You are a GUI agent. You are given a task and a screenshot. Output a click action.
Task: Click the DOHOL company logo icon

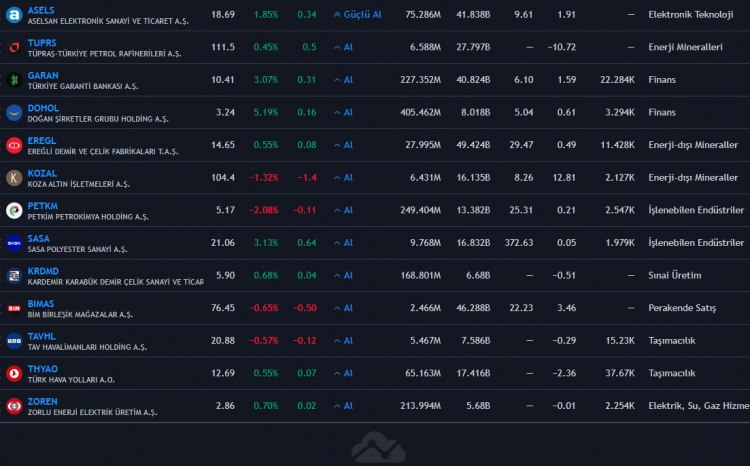[14, 112]
